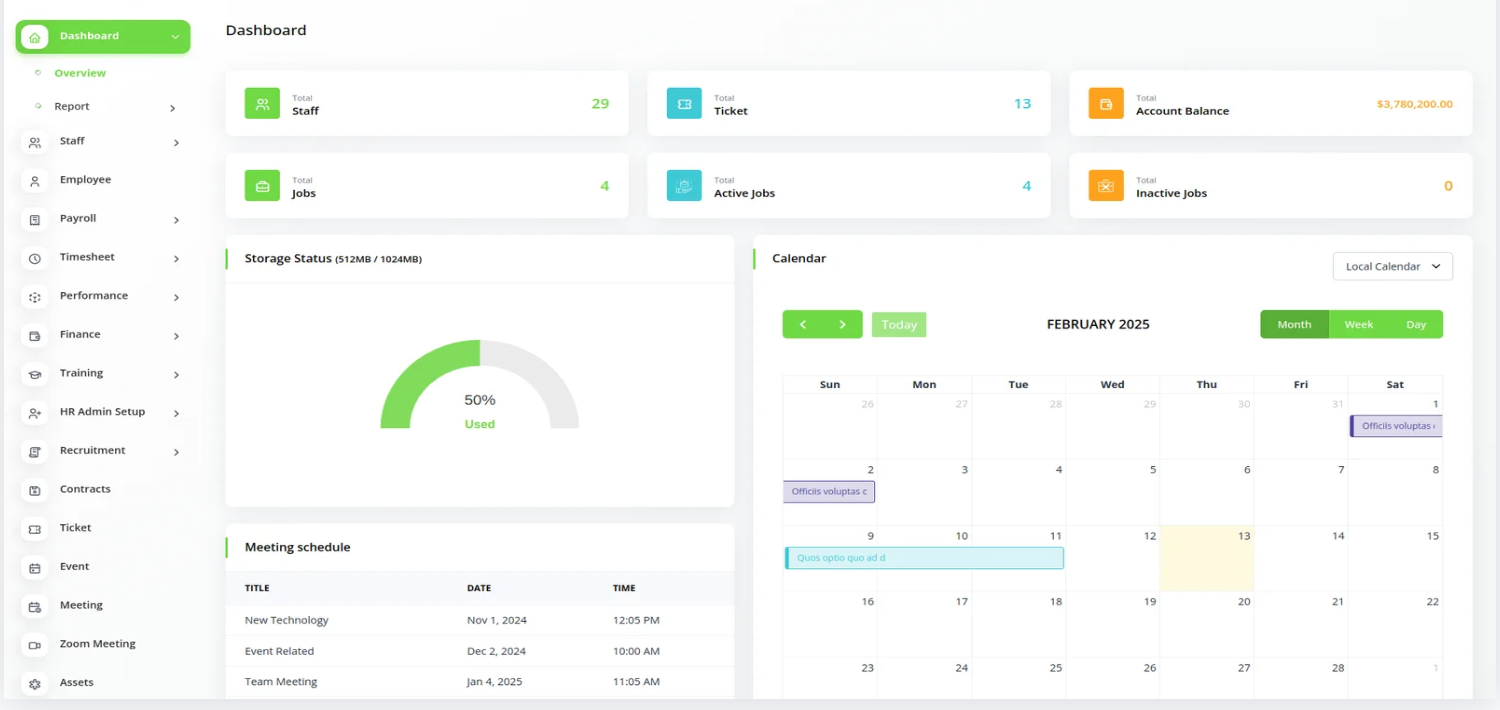
Task: Click the Total Staff card icon
Action: tap(262, 104)
